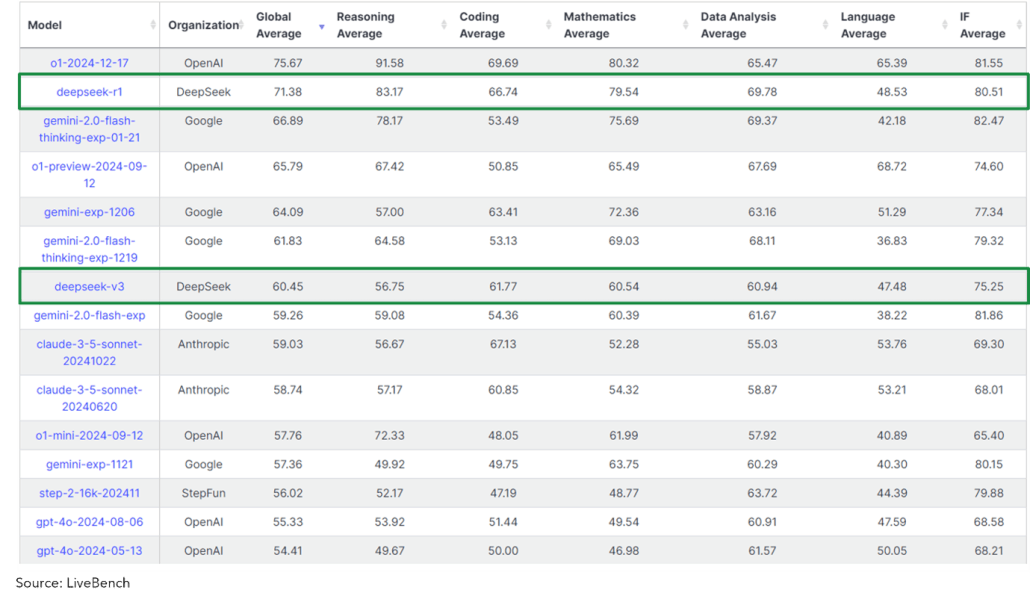
Task: Click deepseek-v3's 61.77 coding average
Action: 503,286
